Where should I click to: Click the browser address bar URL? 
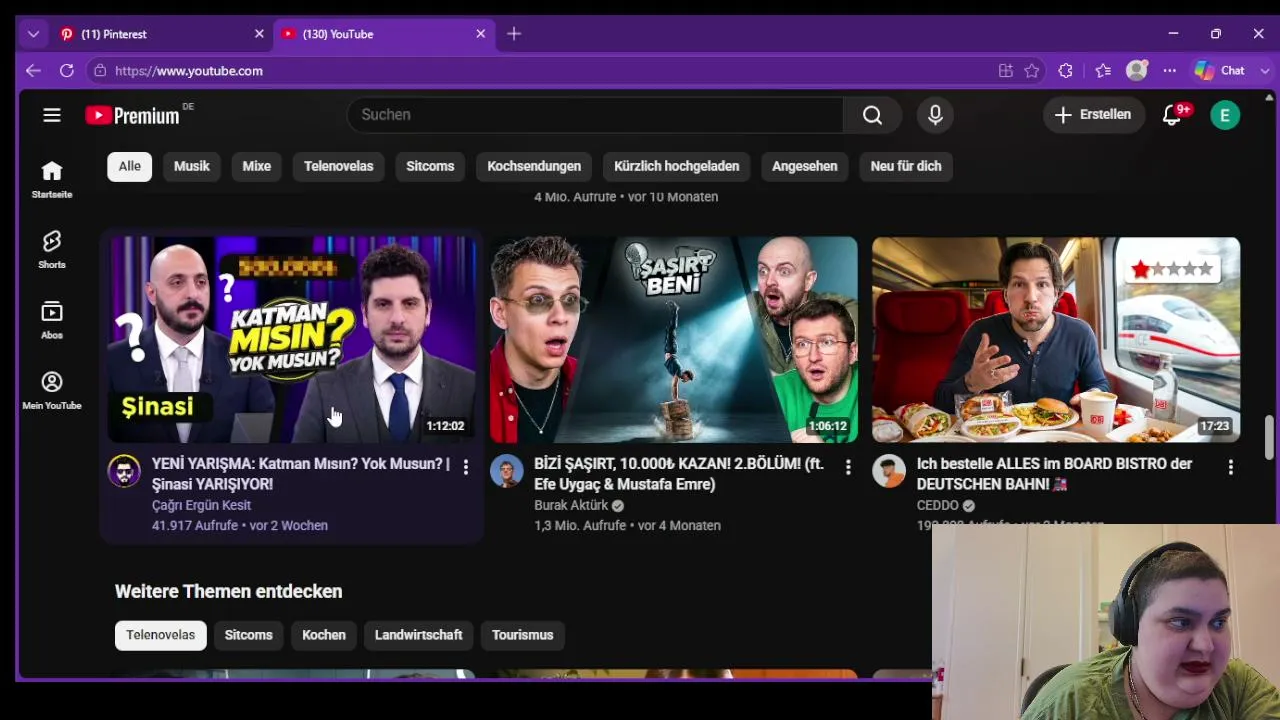[x=189, y=71]
